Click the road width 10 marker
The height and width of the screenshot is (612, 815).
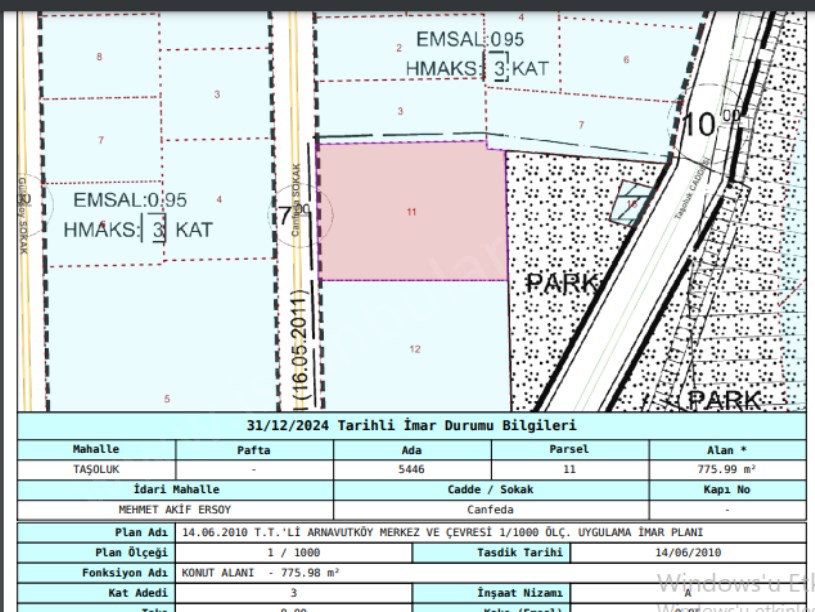pos(705,124)
